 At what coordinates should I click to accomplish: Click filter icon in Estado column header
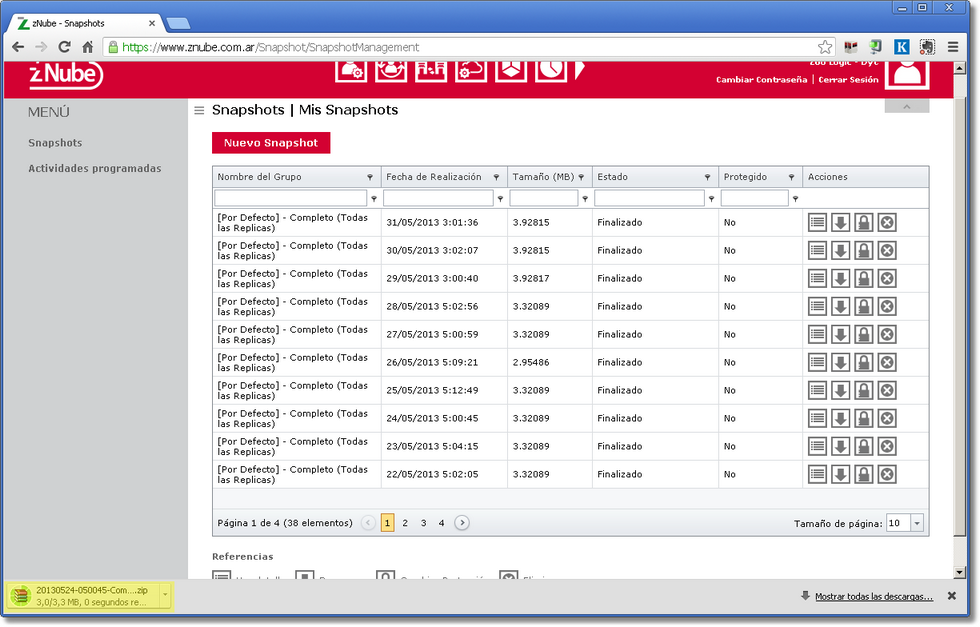(x=708, y=177)
